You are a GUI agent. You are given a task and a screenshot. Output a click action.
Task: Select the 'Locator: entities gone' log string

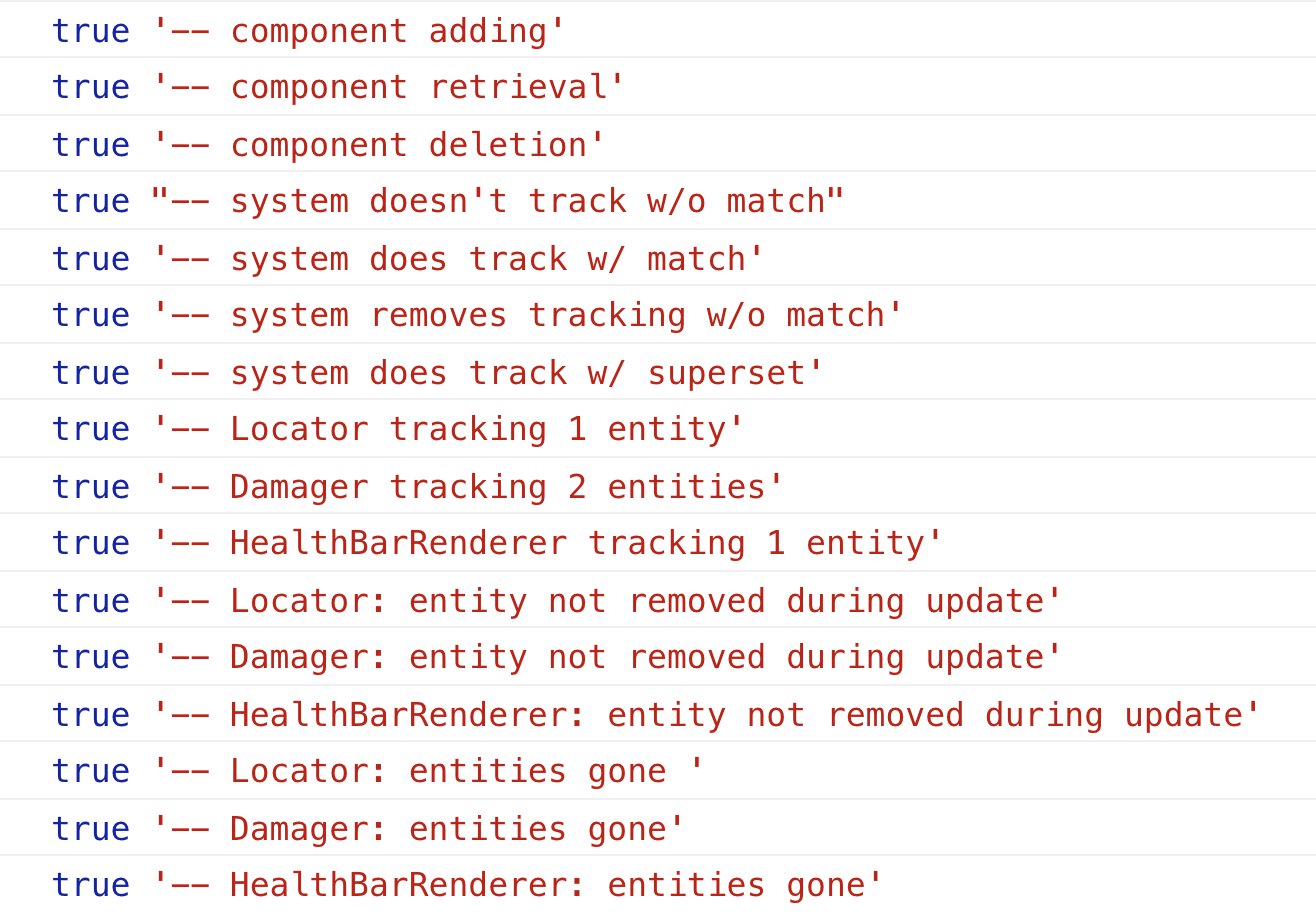[427, 771]
